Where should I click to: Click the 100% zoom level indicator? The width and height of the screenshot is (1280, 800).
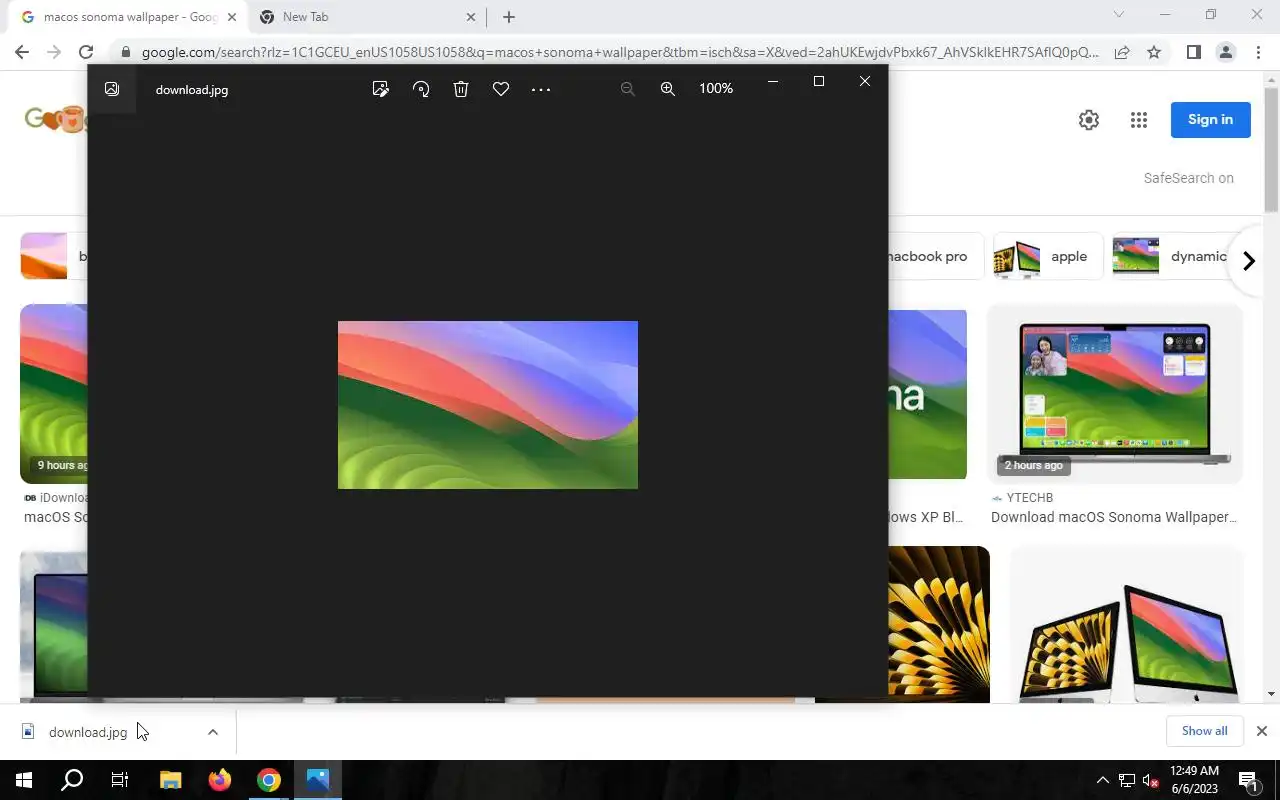point(716,88)
